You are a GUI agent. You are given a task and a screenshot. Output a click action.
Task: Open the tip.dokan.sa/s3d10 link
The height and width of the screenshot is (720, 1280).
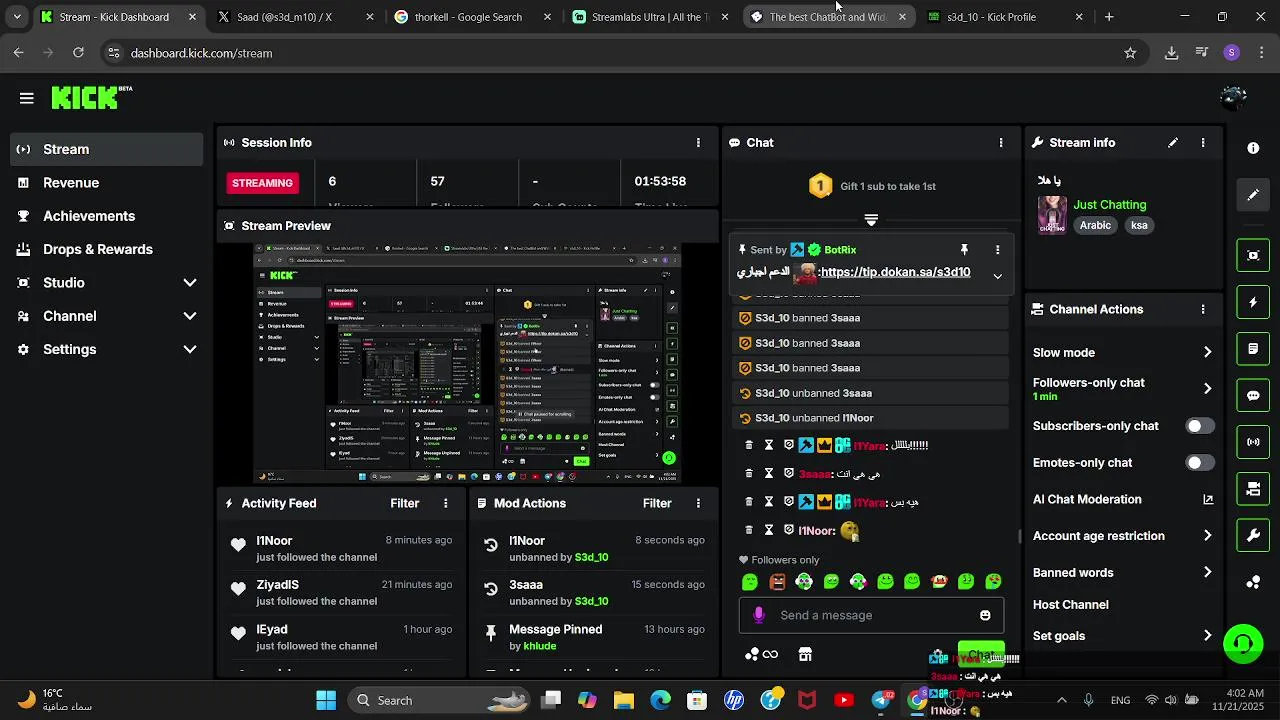894,272
